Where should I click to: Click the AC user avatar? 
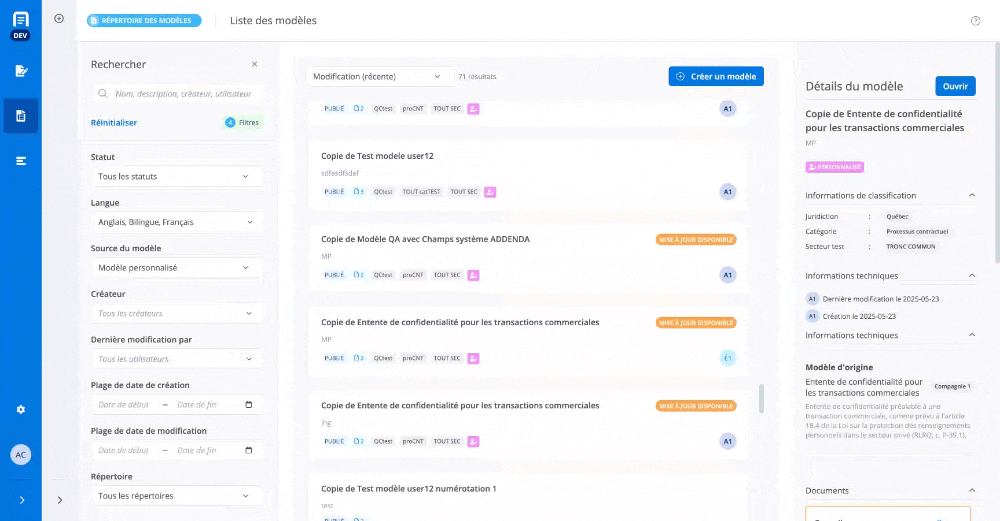point(21,454)
